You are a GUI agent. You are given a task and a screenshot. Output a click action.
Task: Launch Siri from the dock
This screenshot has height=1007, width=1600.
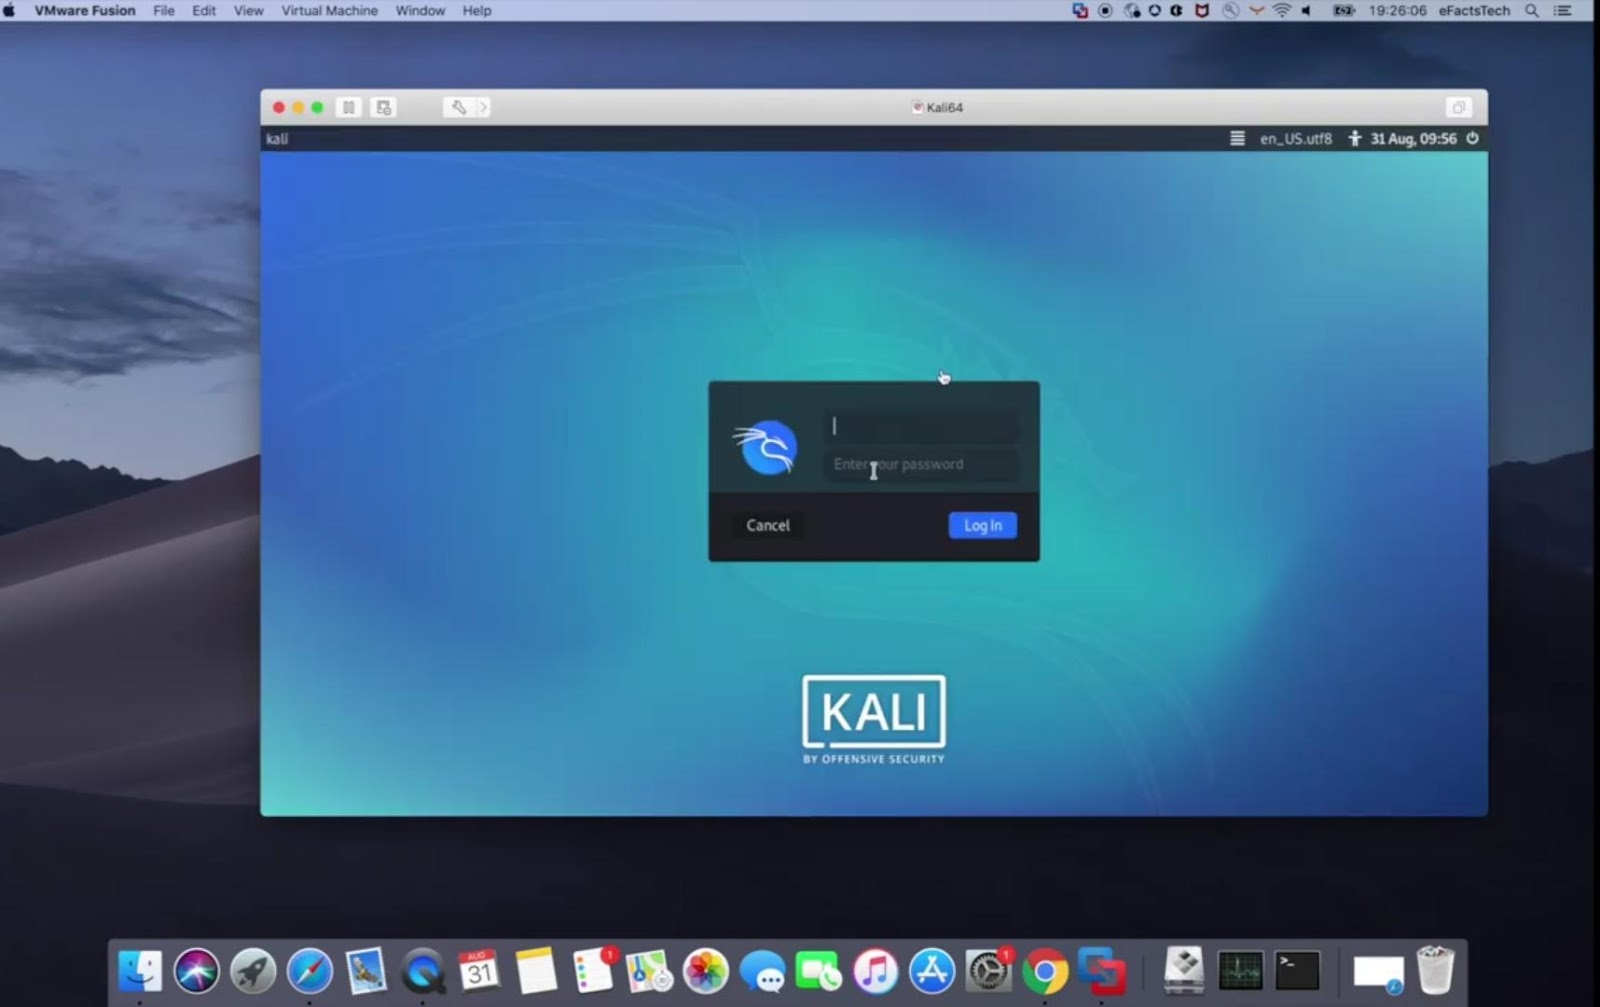(196, 971)
